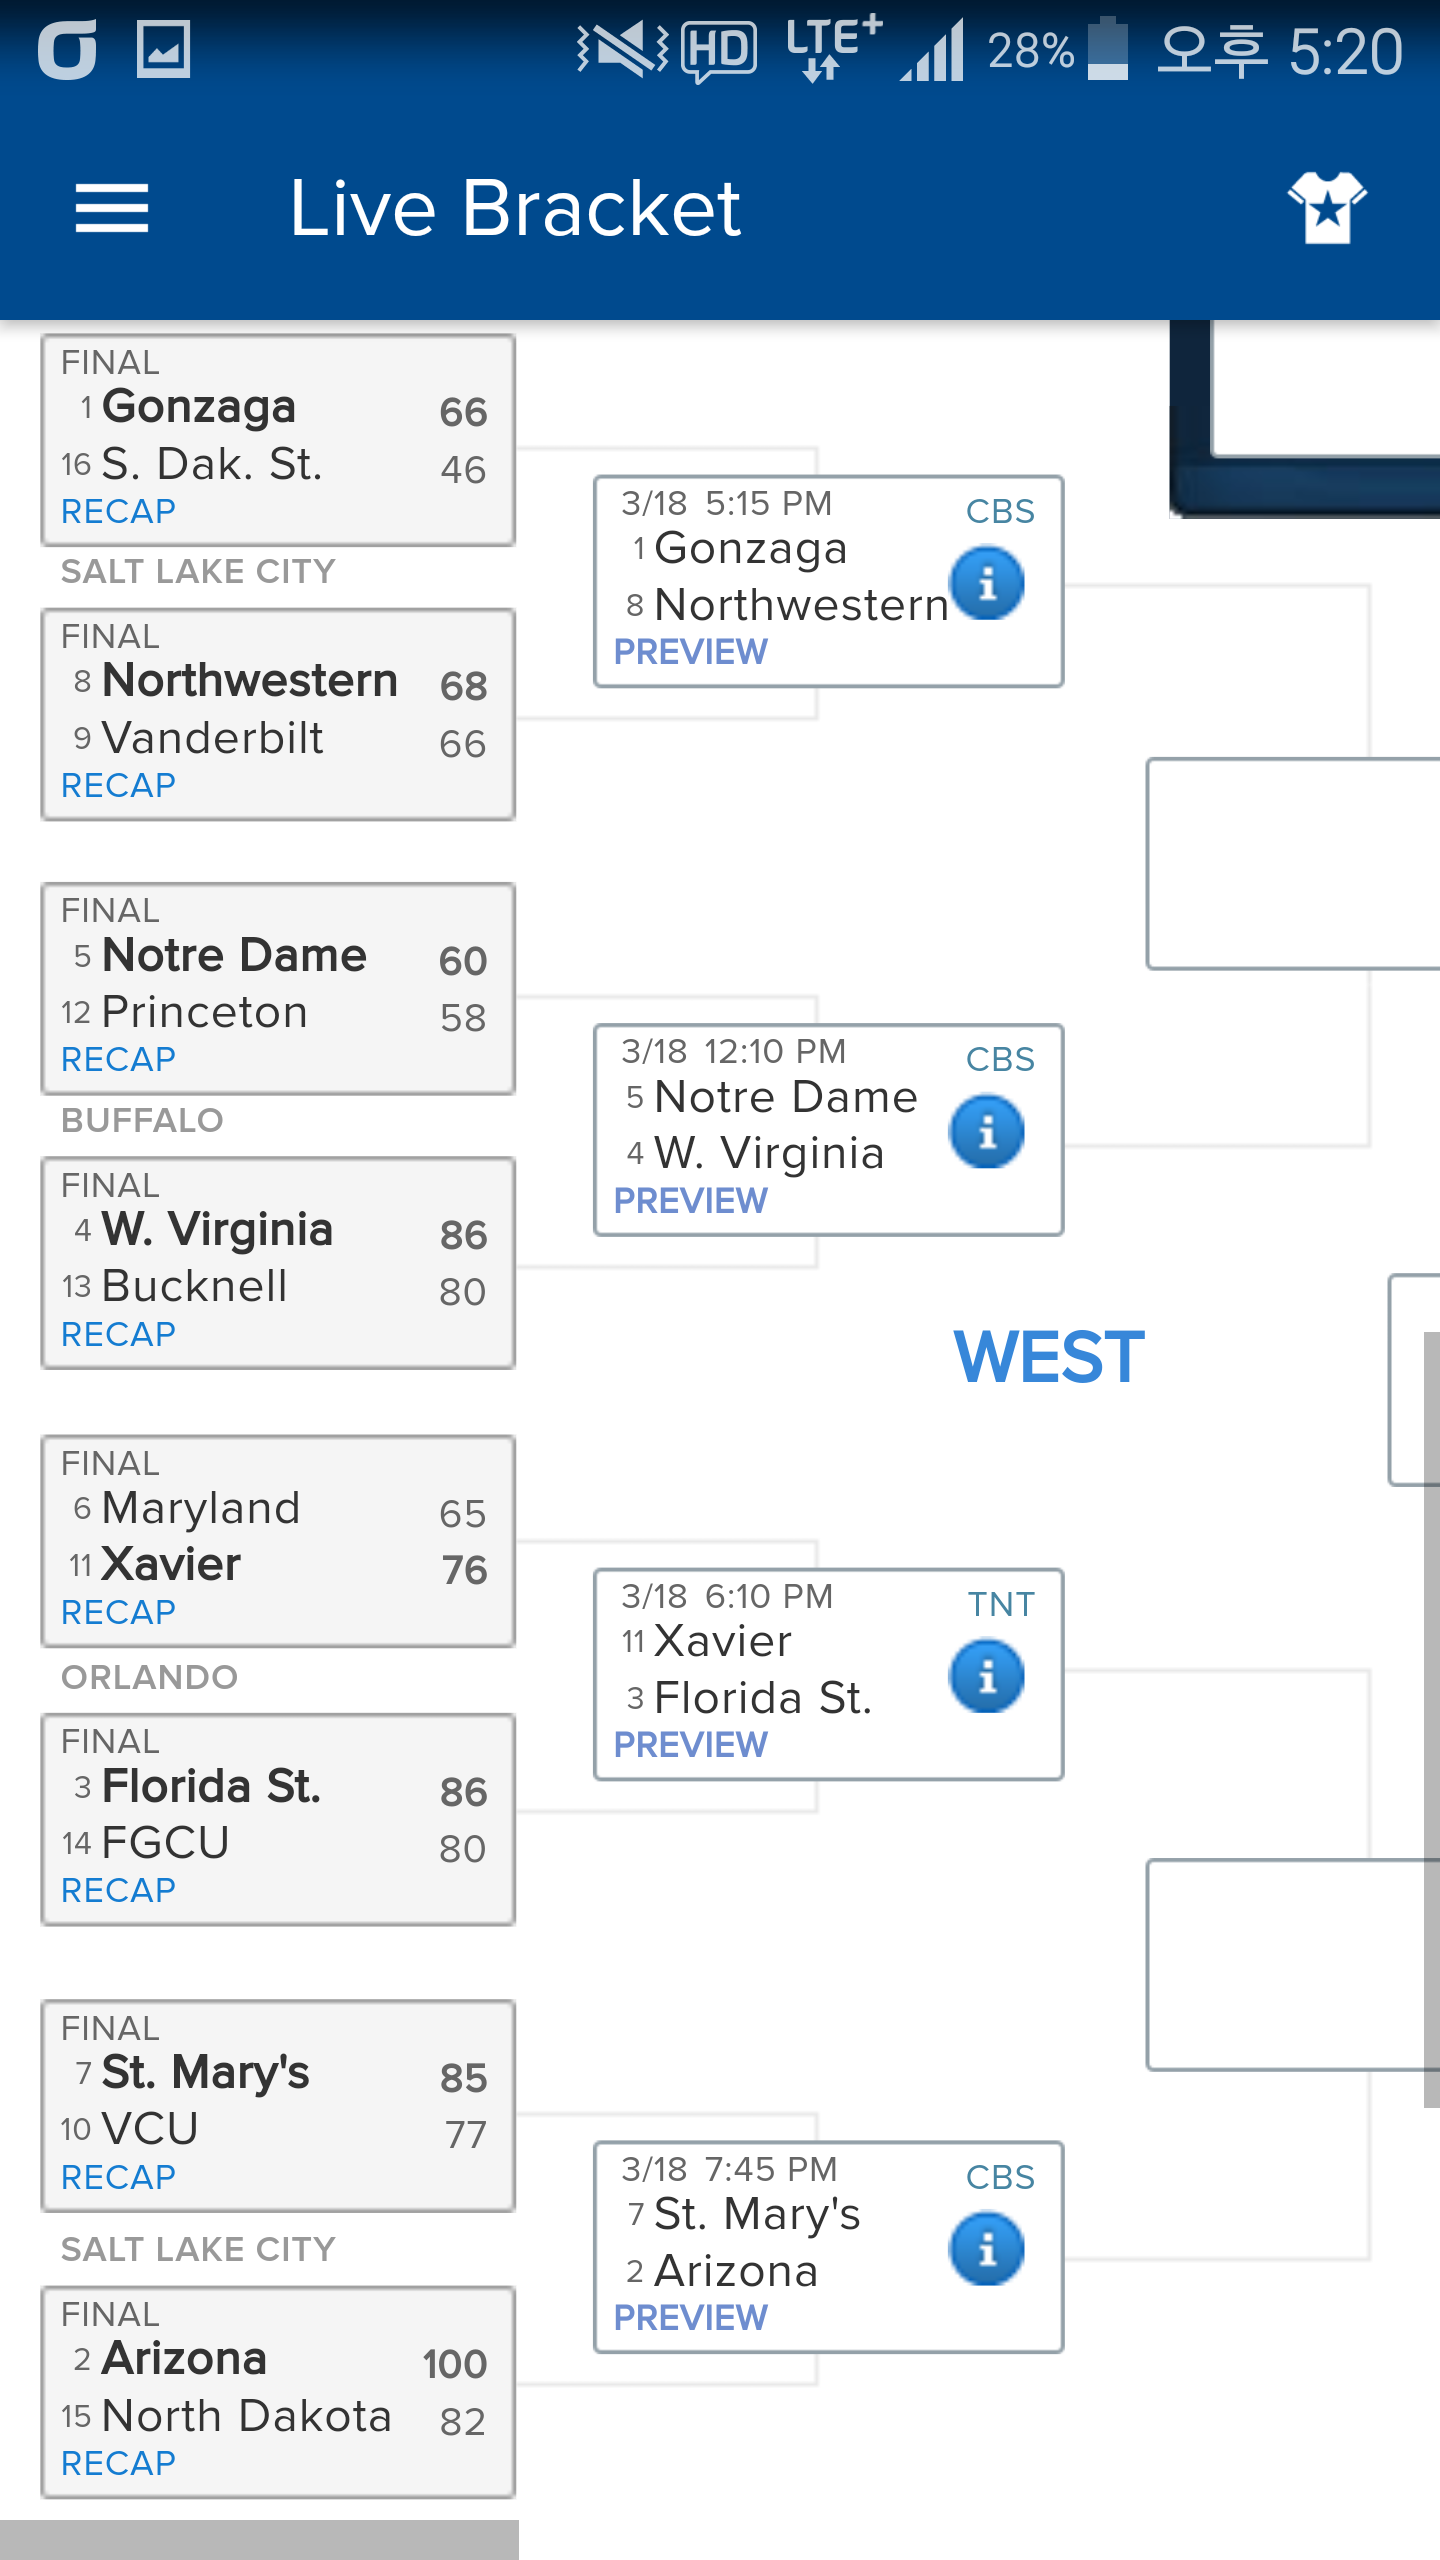Open the St. Mary's vs VCU recap
Screen dimensions: 1440x2560
(118, 2177)
